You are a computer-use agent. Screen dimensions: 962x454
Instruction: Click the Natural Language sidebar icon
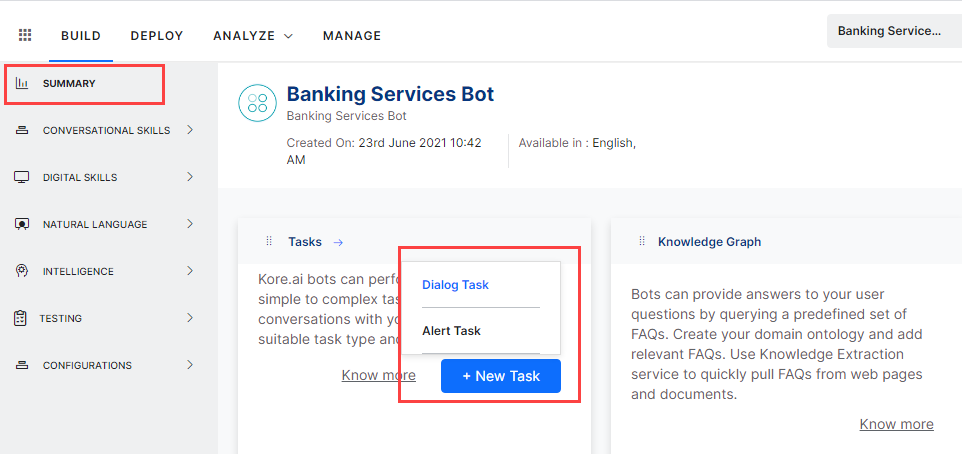click(x=22, y=224)
